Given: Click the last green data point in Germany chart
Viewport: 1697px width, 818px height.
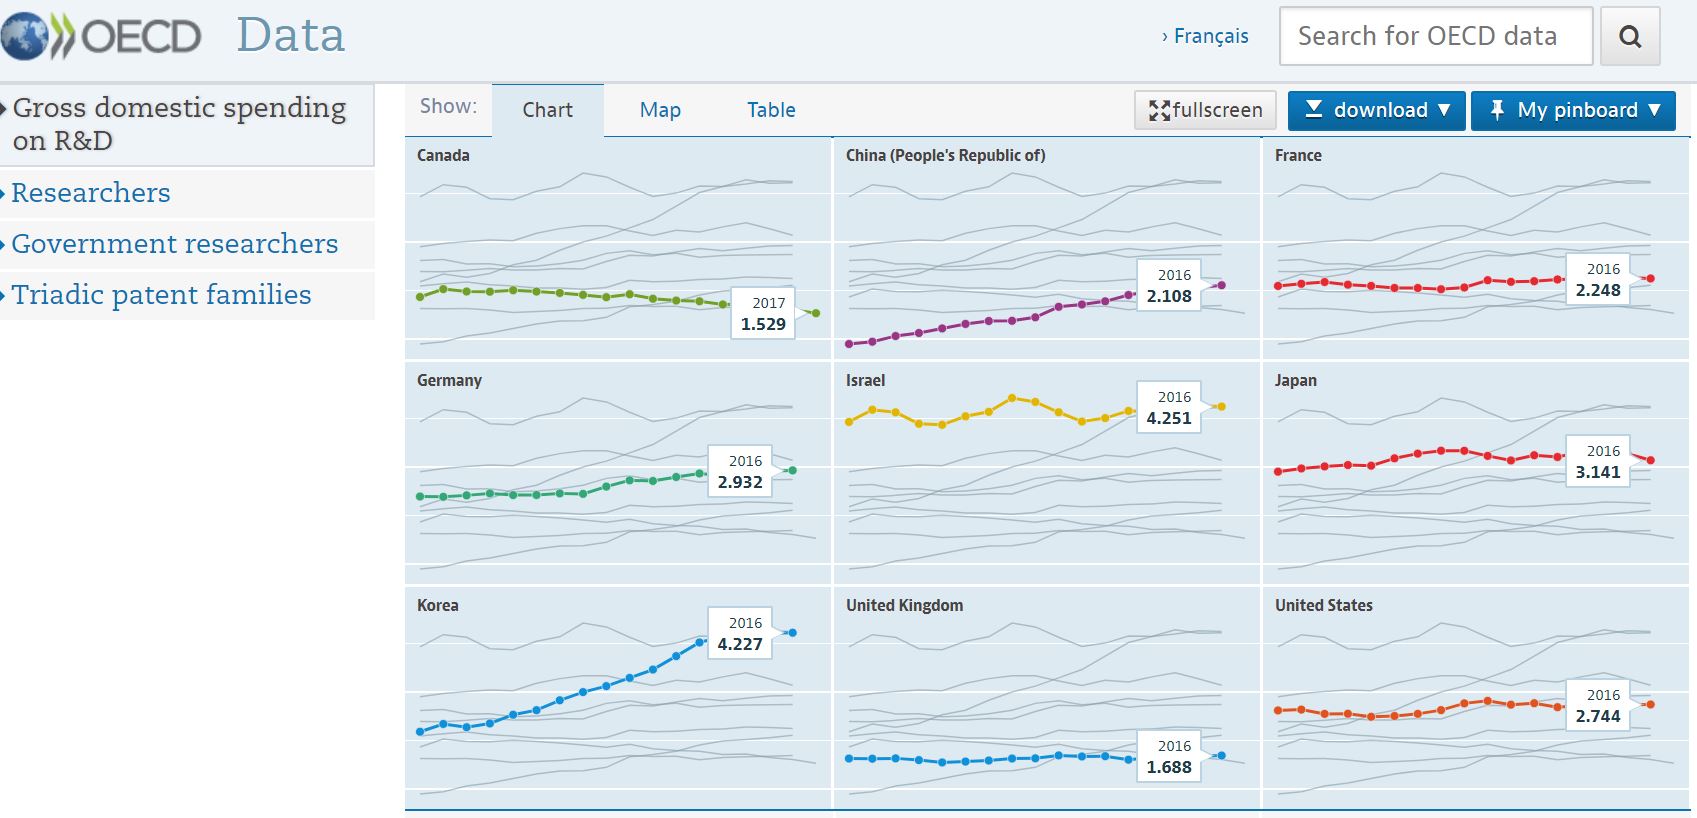Looking at the screenshot, I should 792,470.
